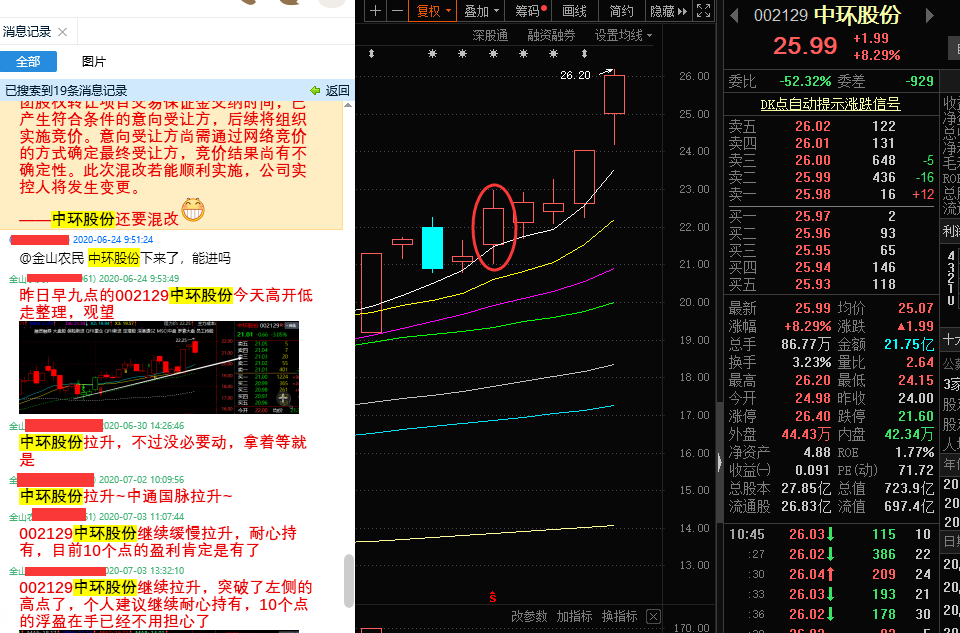The width and height of the screenshot is (960, 633).
Task: Select the 卖五 26.02 order row
Action: (x=830, y=126)
